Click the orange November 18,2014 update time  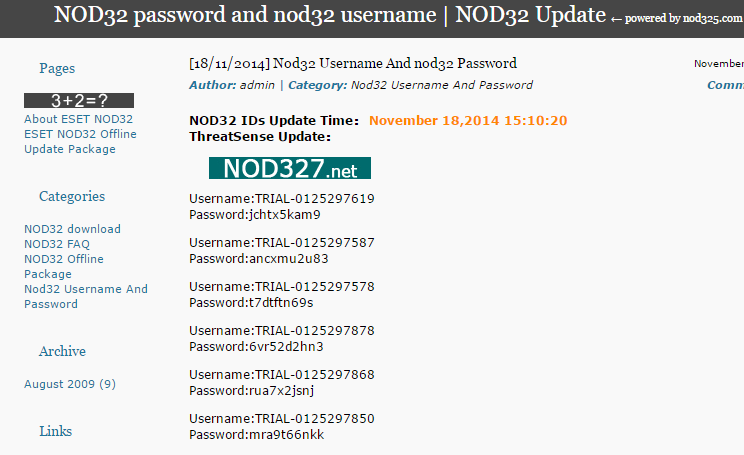(468, 121)
